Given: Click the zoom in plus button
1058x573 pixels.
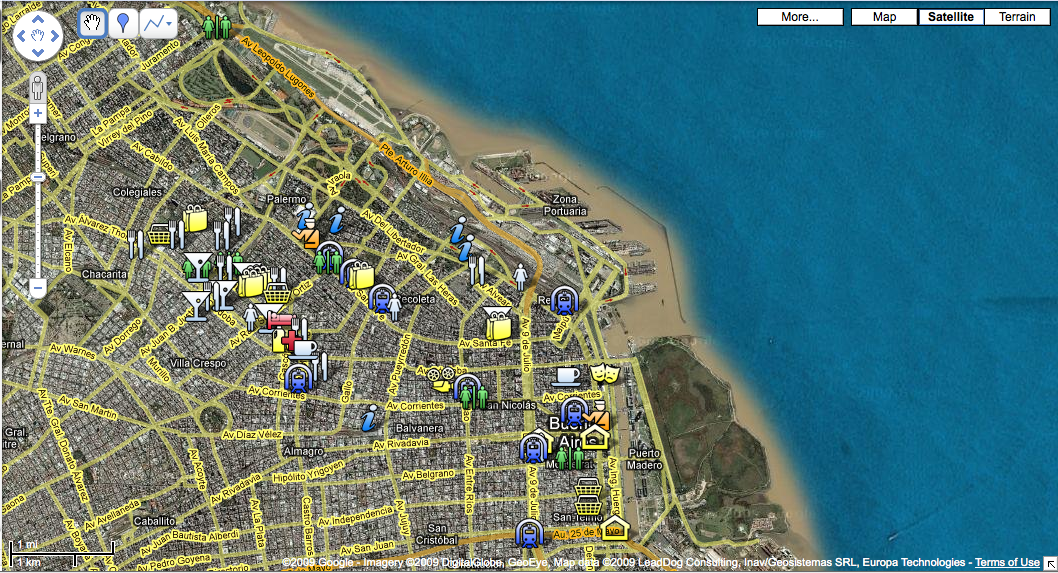Looking at the screenshot, I should click(38, 113).
